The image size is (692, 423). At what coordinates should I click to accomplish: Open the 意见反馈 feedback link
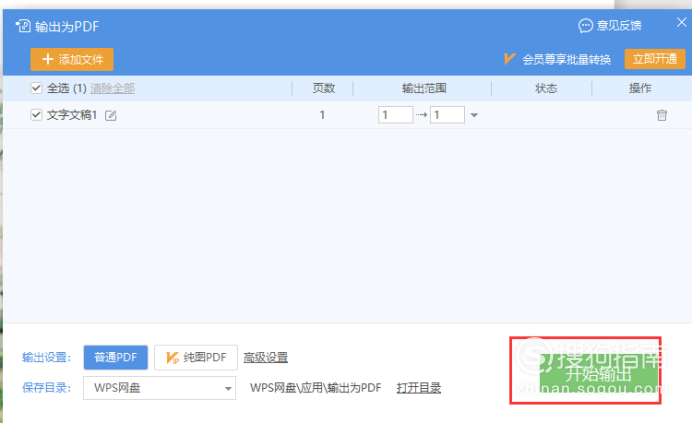pyautogui.click(x=610, y=26)
